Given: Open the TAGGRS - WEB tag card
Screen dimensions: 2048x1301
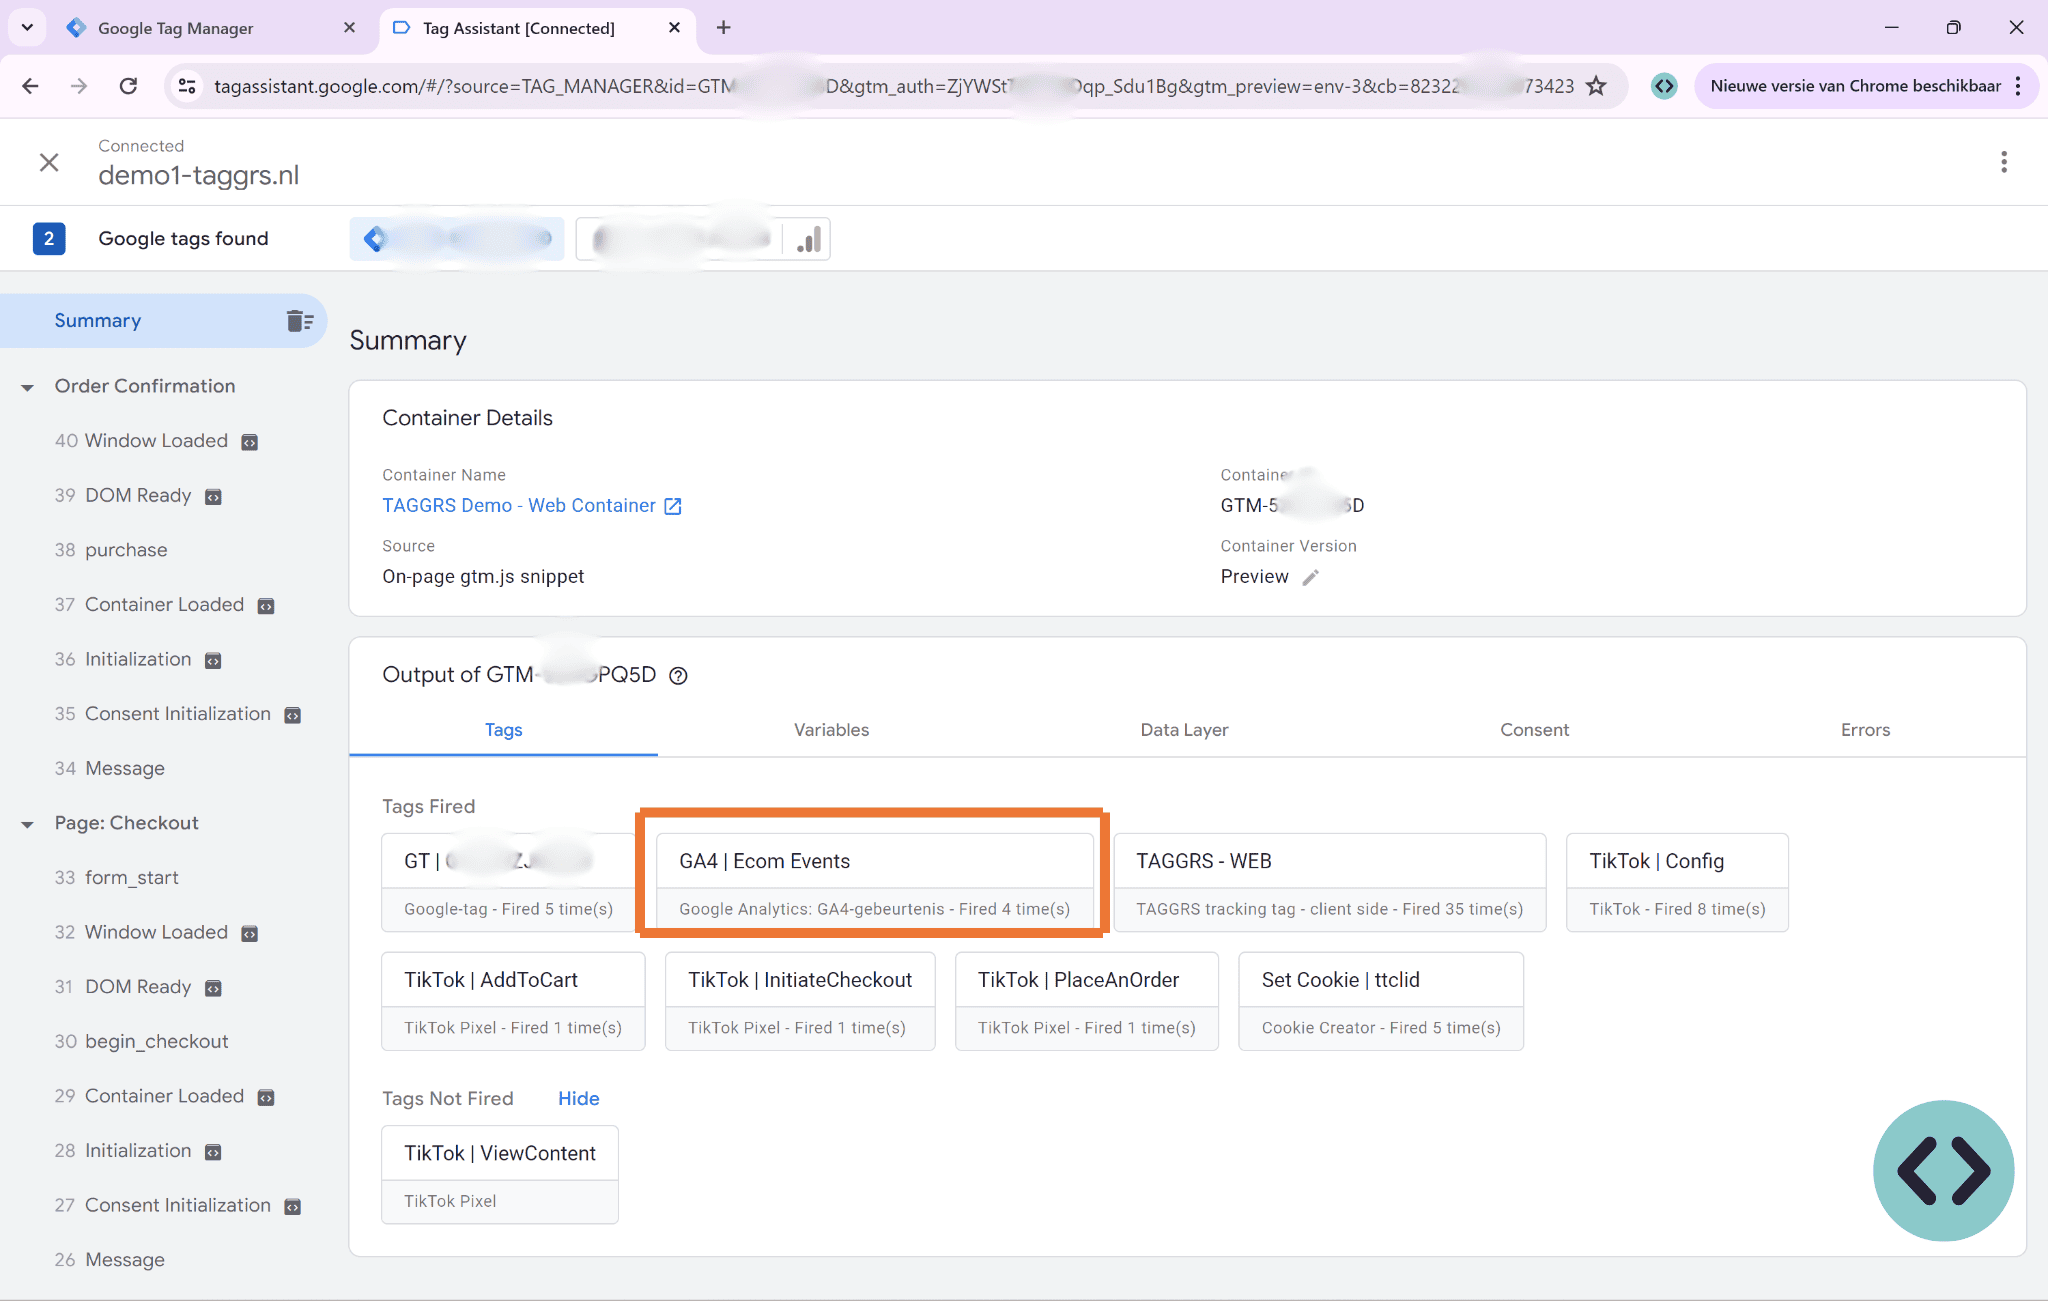Looking at the screenshot, I should 1330,883.
